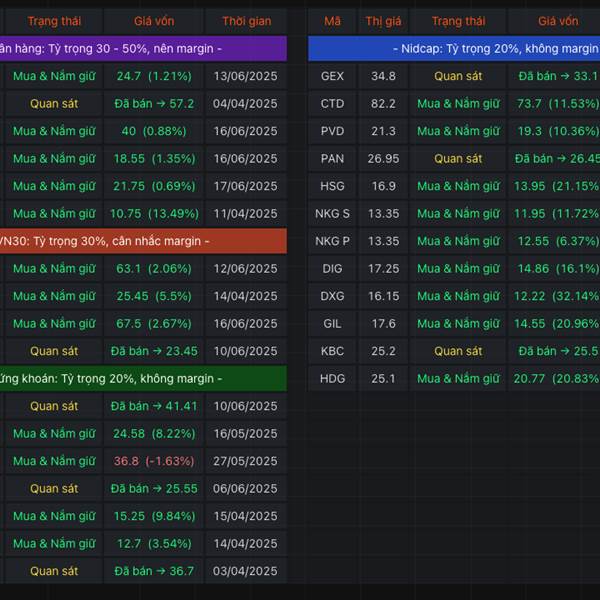The image size is (600, 600).
Task: Select the orange VN30 Tỷ trọng 30% banner
Action: (x=143, y=241)
